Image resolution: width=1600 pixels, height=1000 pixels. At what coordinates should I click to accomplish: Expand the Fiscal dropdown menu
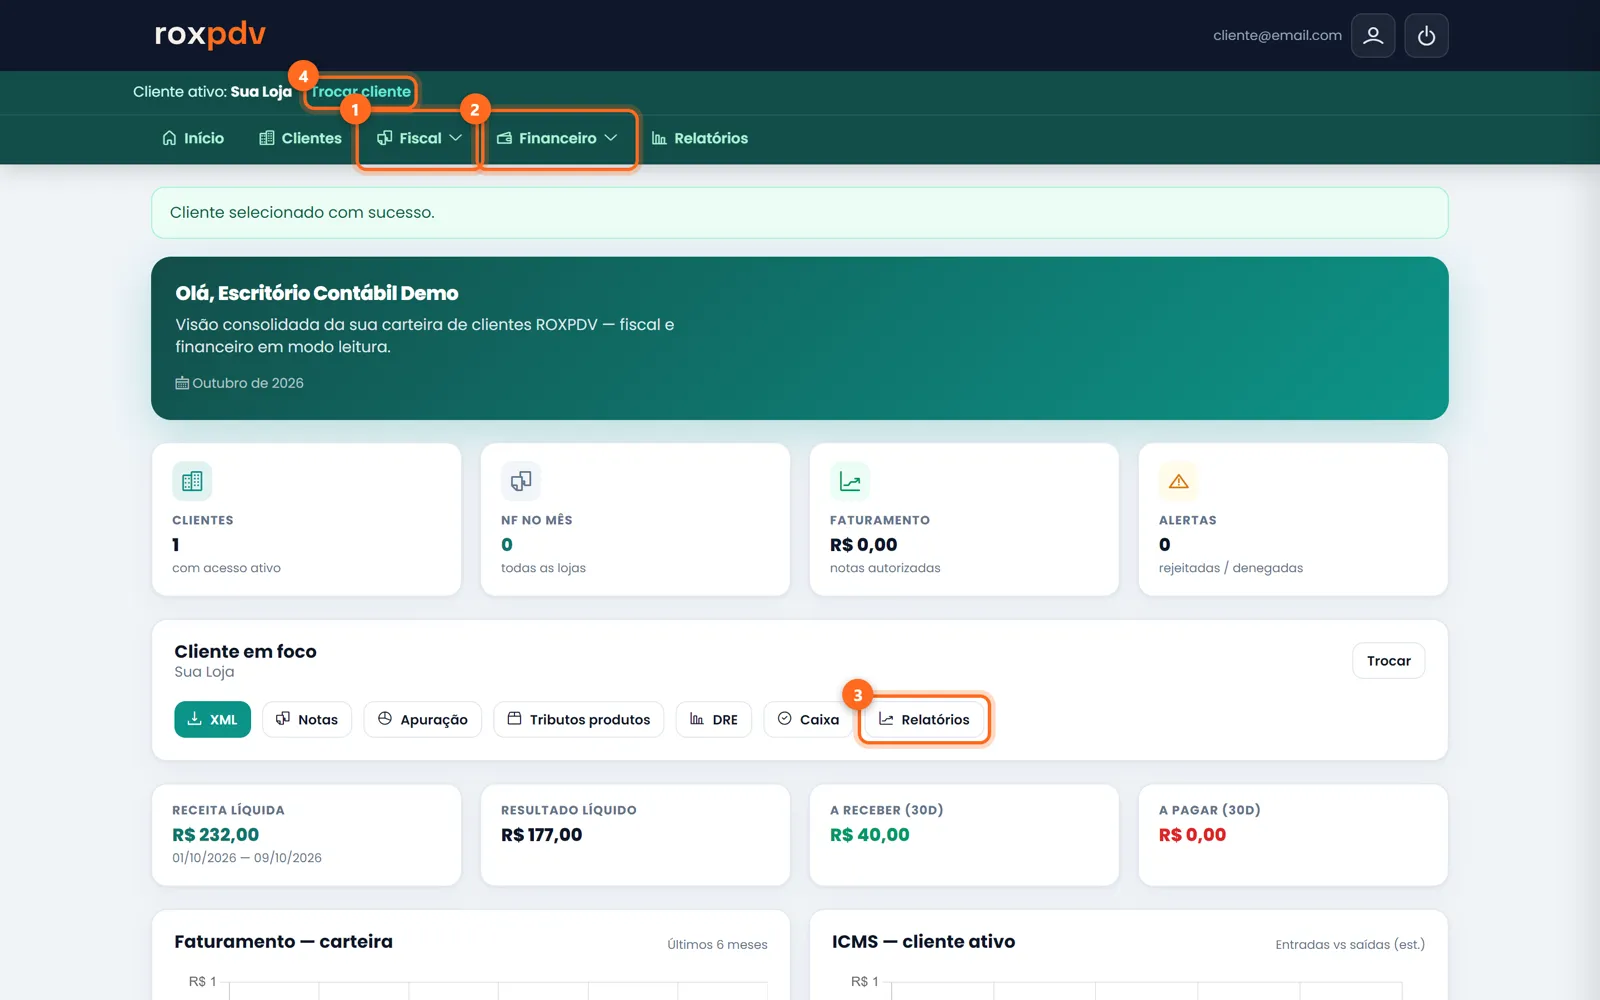pyautogui.click(x=419, y=138)
